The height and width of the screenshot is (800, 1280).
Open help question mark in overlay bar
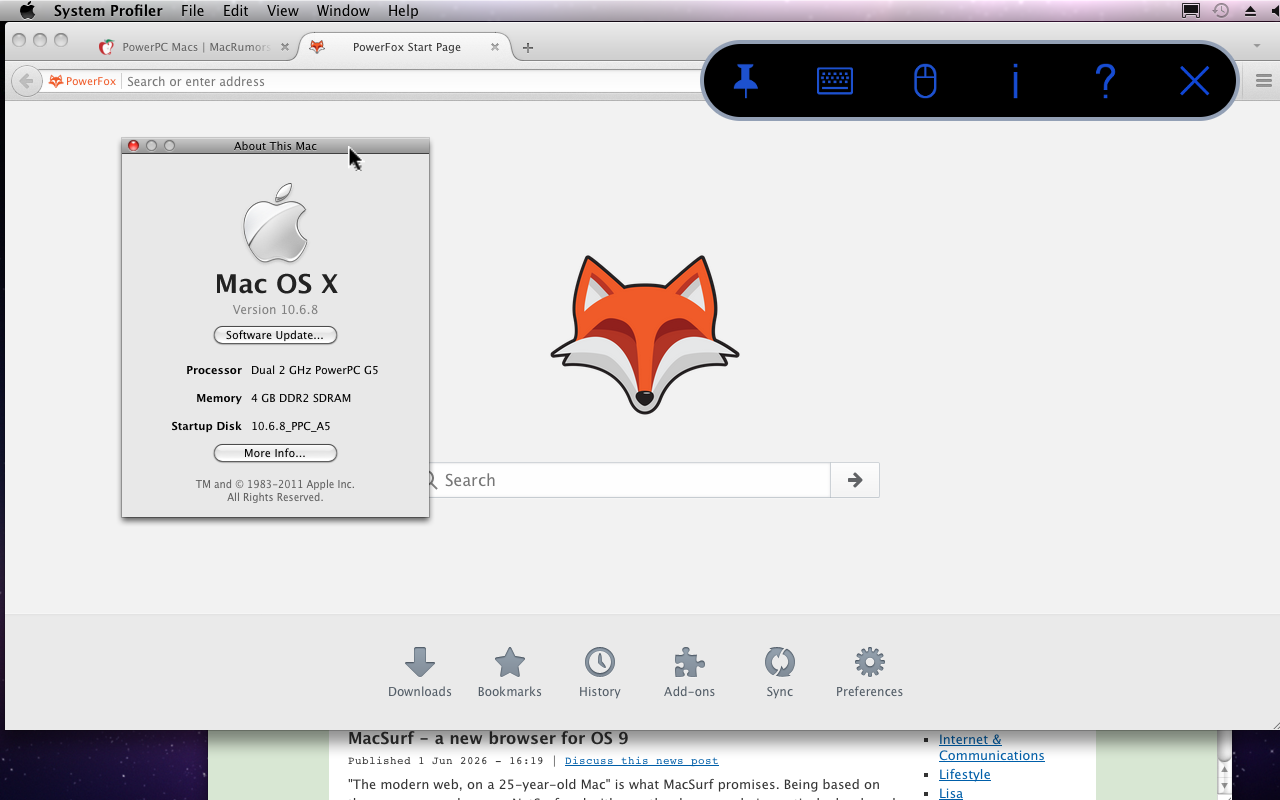tap(1105, 81)
